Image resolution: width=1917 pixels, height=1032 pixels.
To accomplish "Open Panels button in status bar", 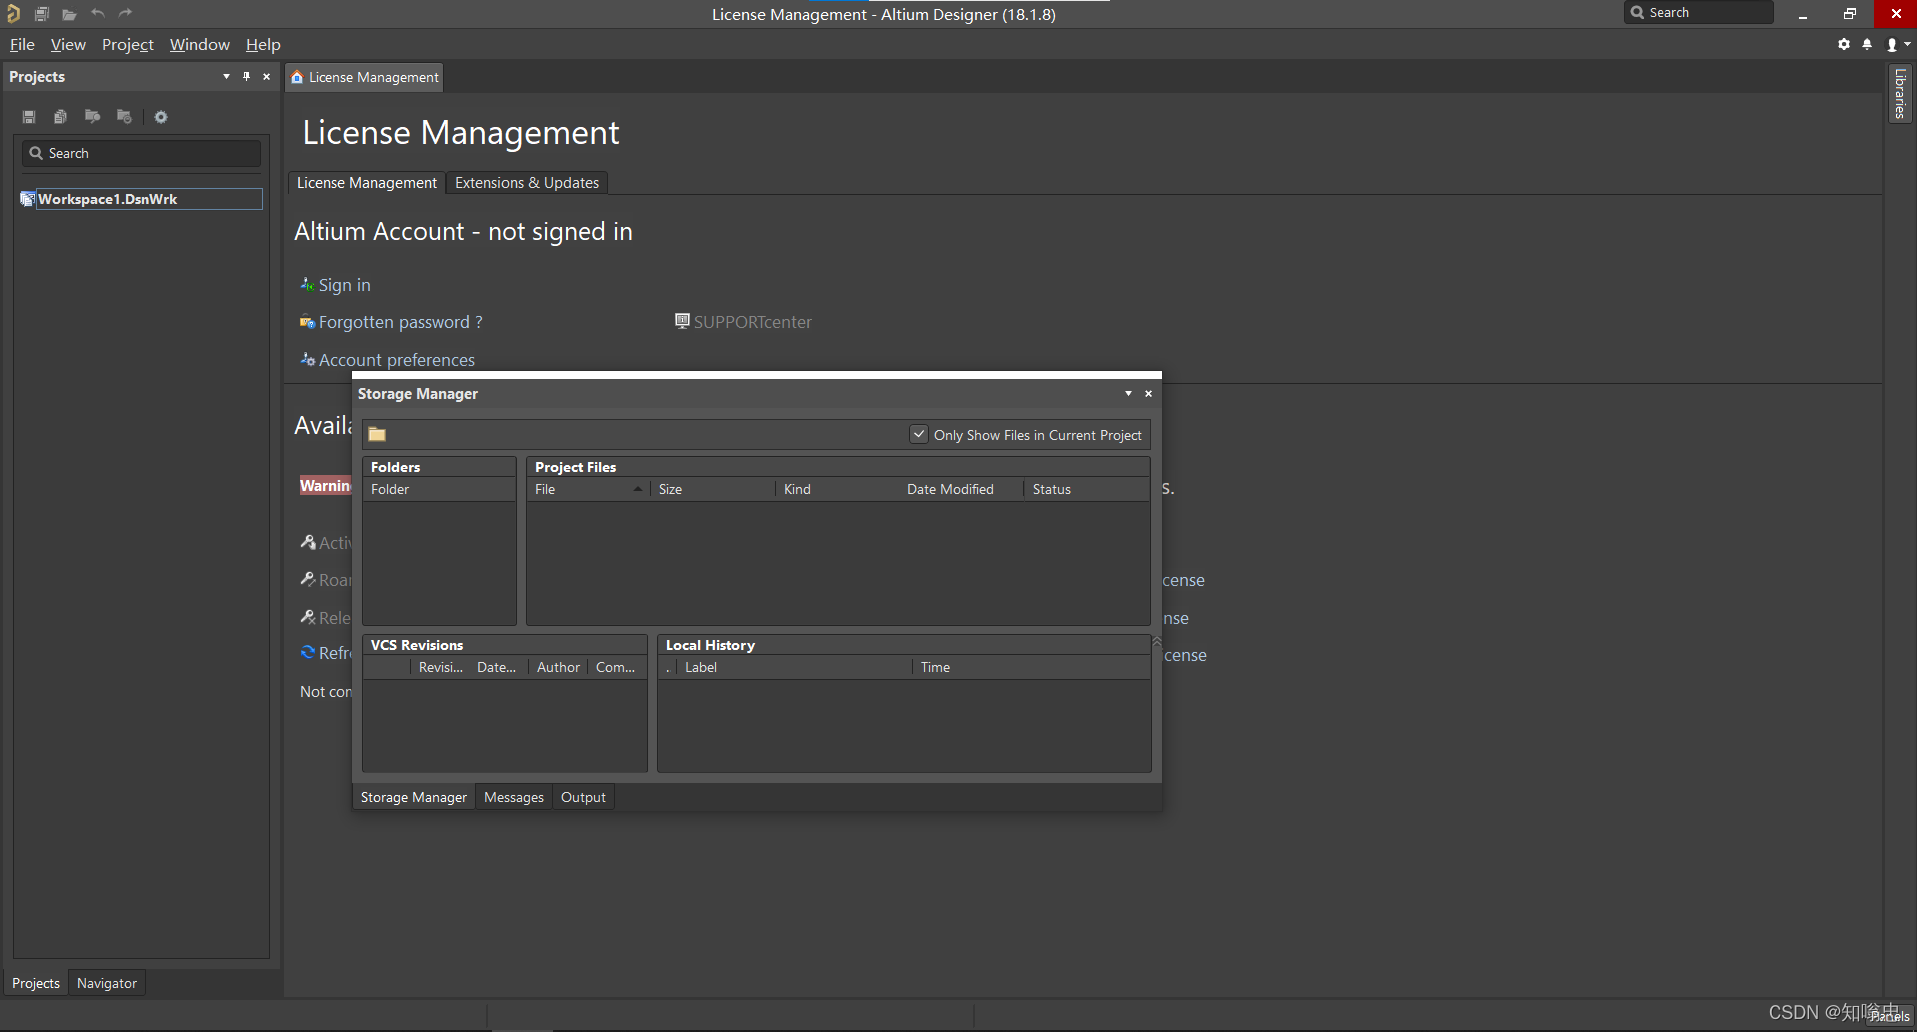I will click(1890, 1016).
